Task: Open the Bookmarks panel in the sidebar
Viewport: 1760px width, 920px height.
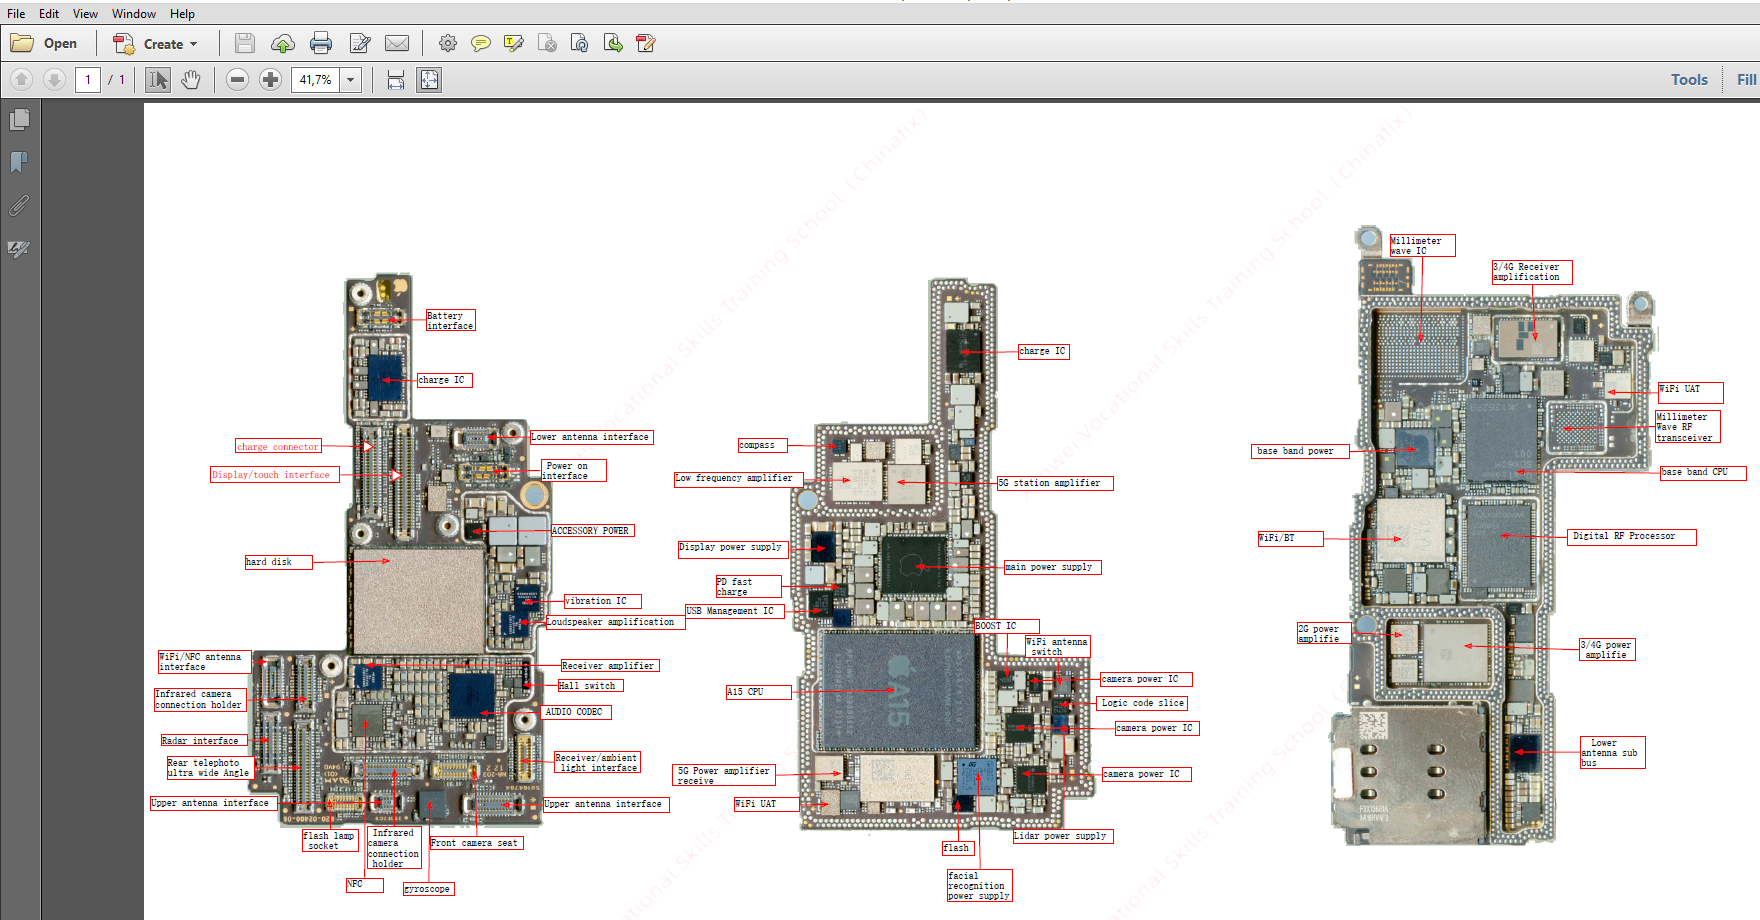Action: [19, 162]
